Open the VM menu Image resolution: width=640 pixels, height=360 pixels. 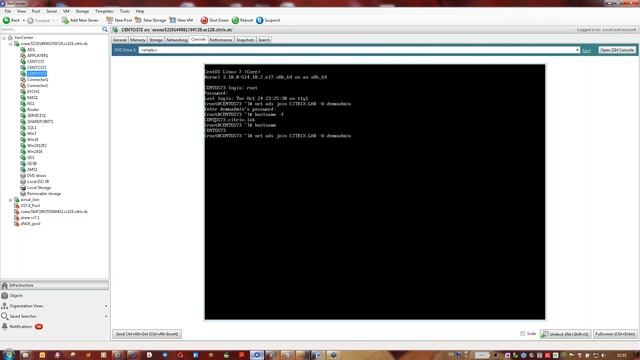(x=66, y=11)
